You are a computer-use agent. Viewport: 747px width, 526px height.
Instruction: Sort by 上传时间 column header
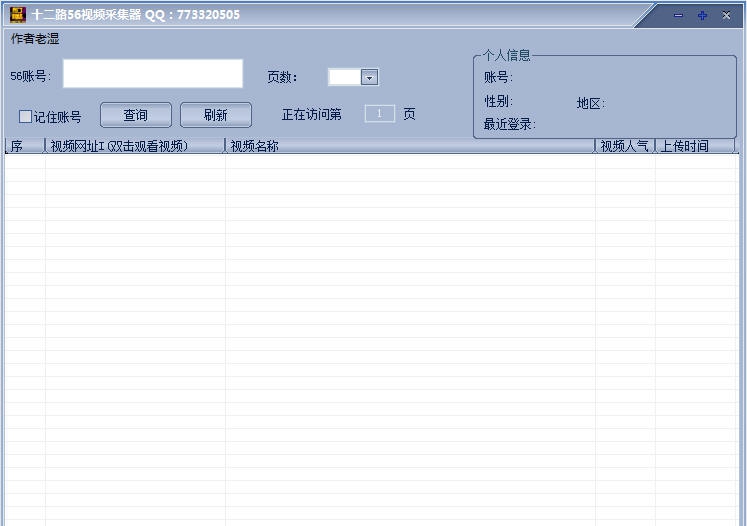click(x=695, y=146)
